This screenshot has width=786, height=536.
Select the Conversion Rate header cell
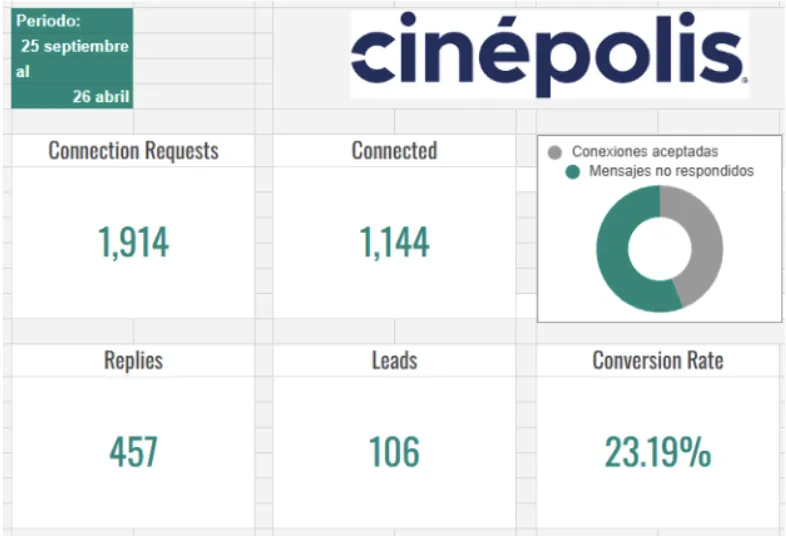(658, 360)
